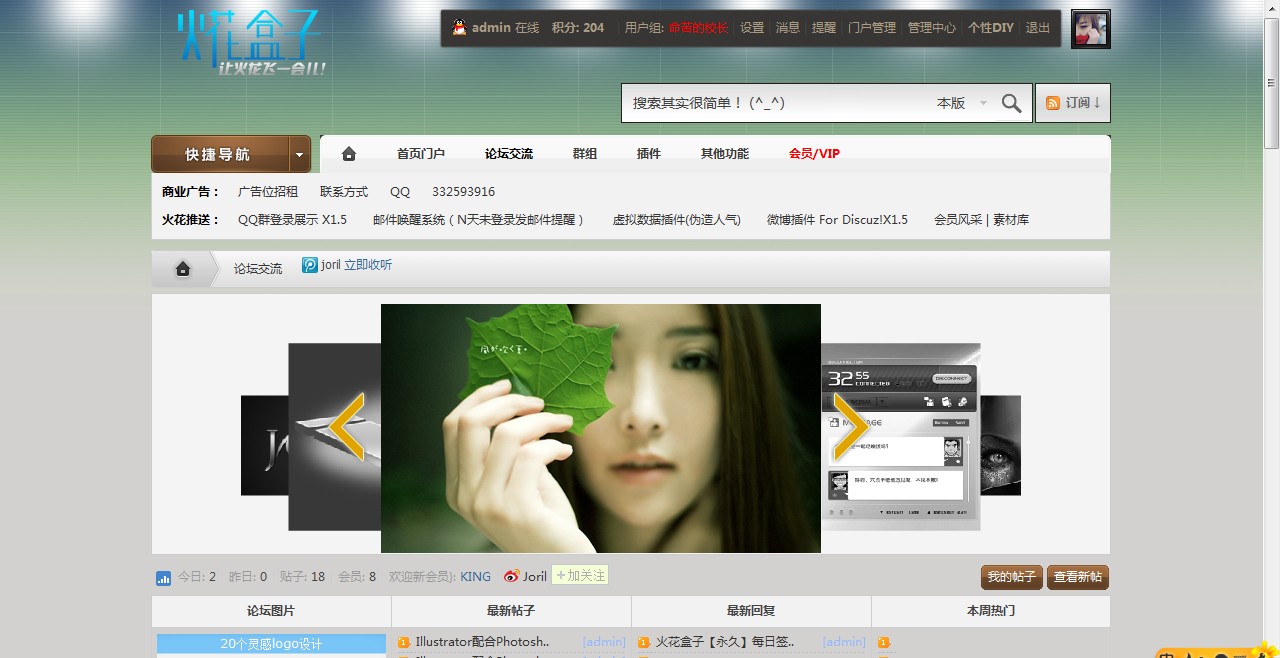Select the eye close-up slide thumbnail
Screen dimensions: 1280x658
(1001, 446)
